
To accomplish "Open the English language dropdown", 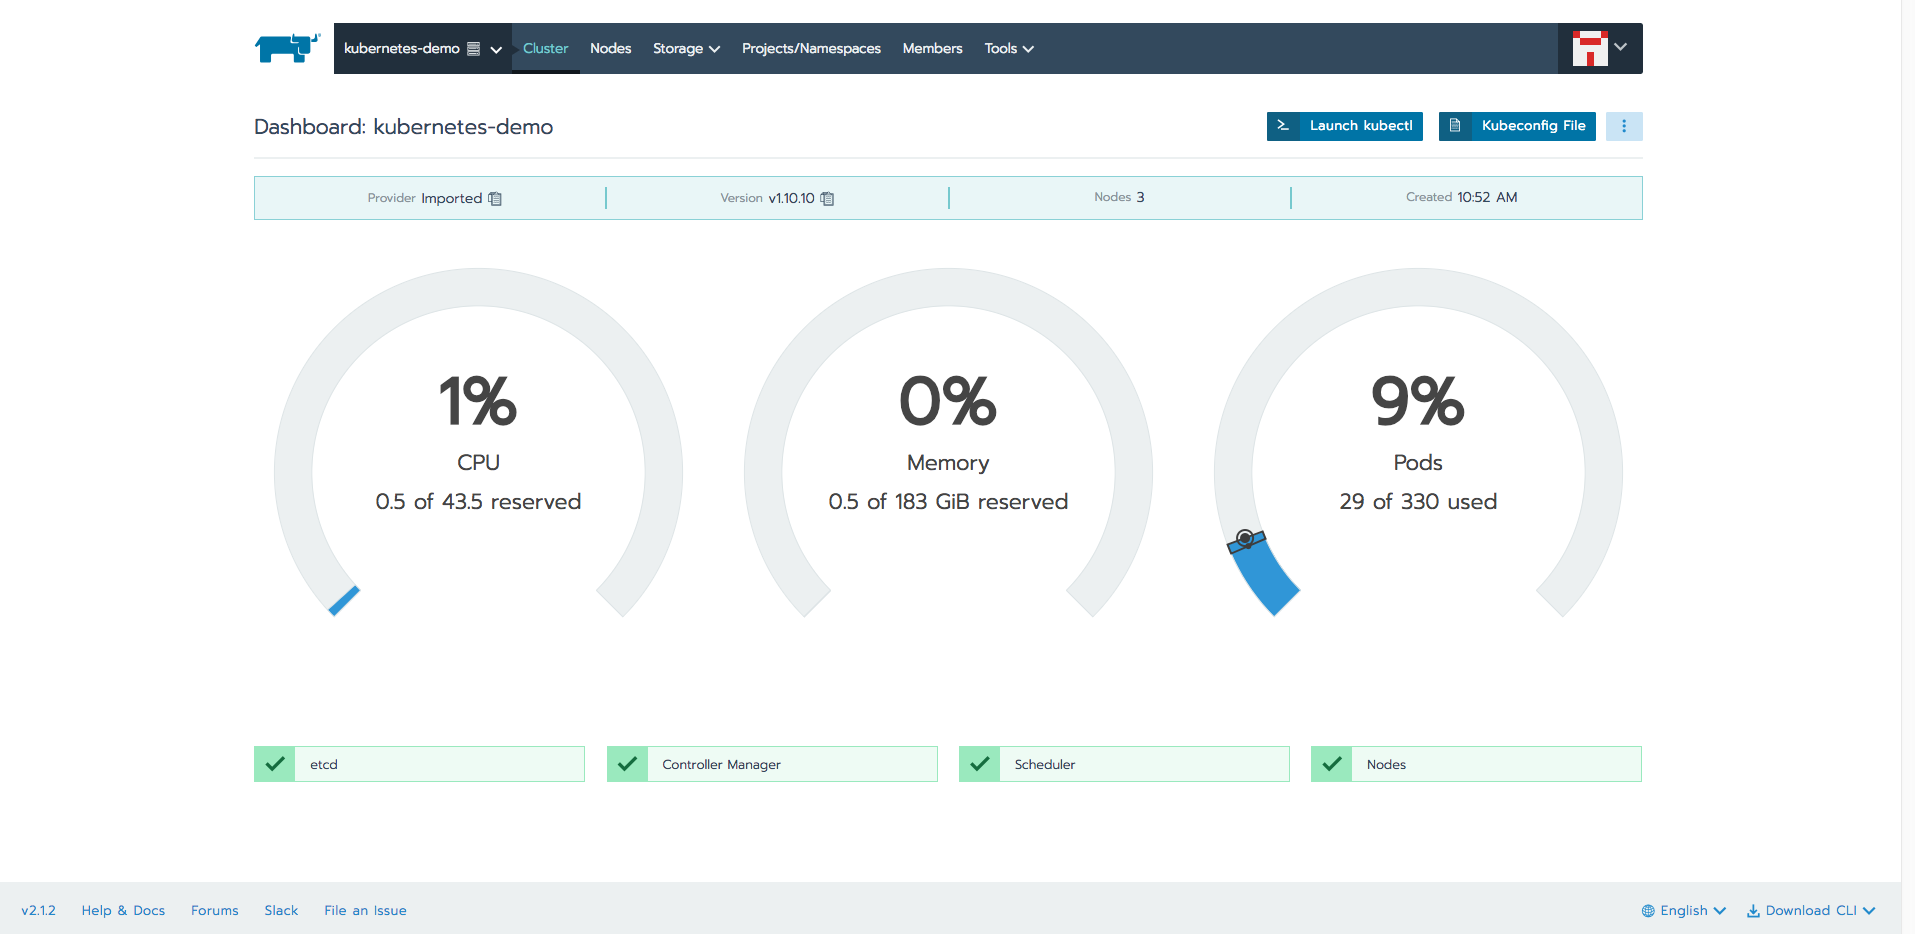I will (1684, 910).
